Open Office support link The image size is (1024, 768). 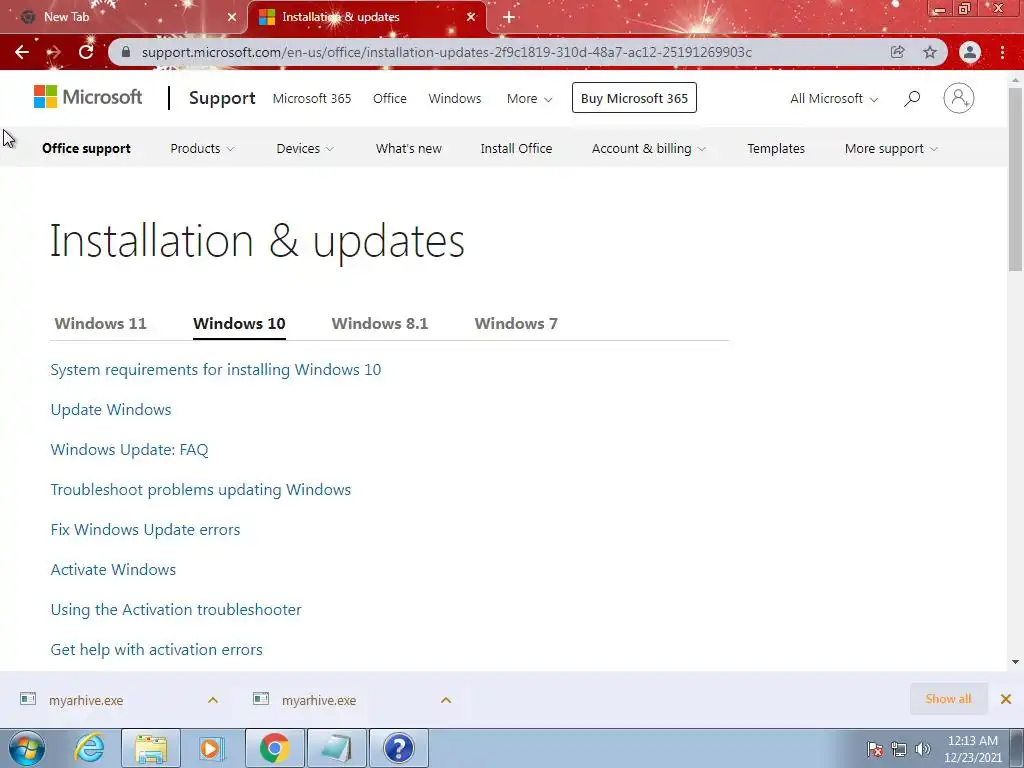pyautogui.click(x=86, y=149)
